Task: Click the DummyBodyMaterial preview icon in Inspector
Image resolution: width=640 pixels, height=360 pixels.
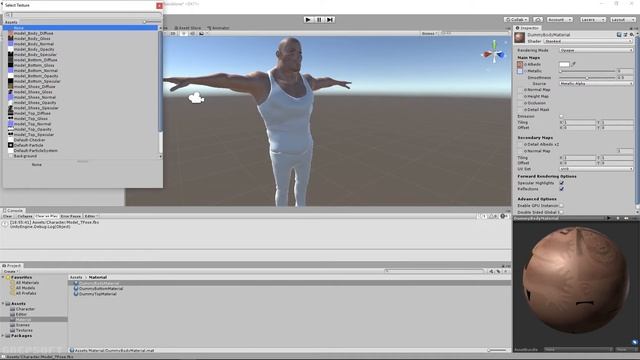Action: pyautogui.click(x=520, y=38)
